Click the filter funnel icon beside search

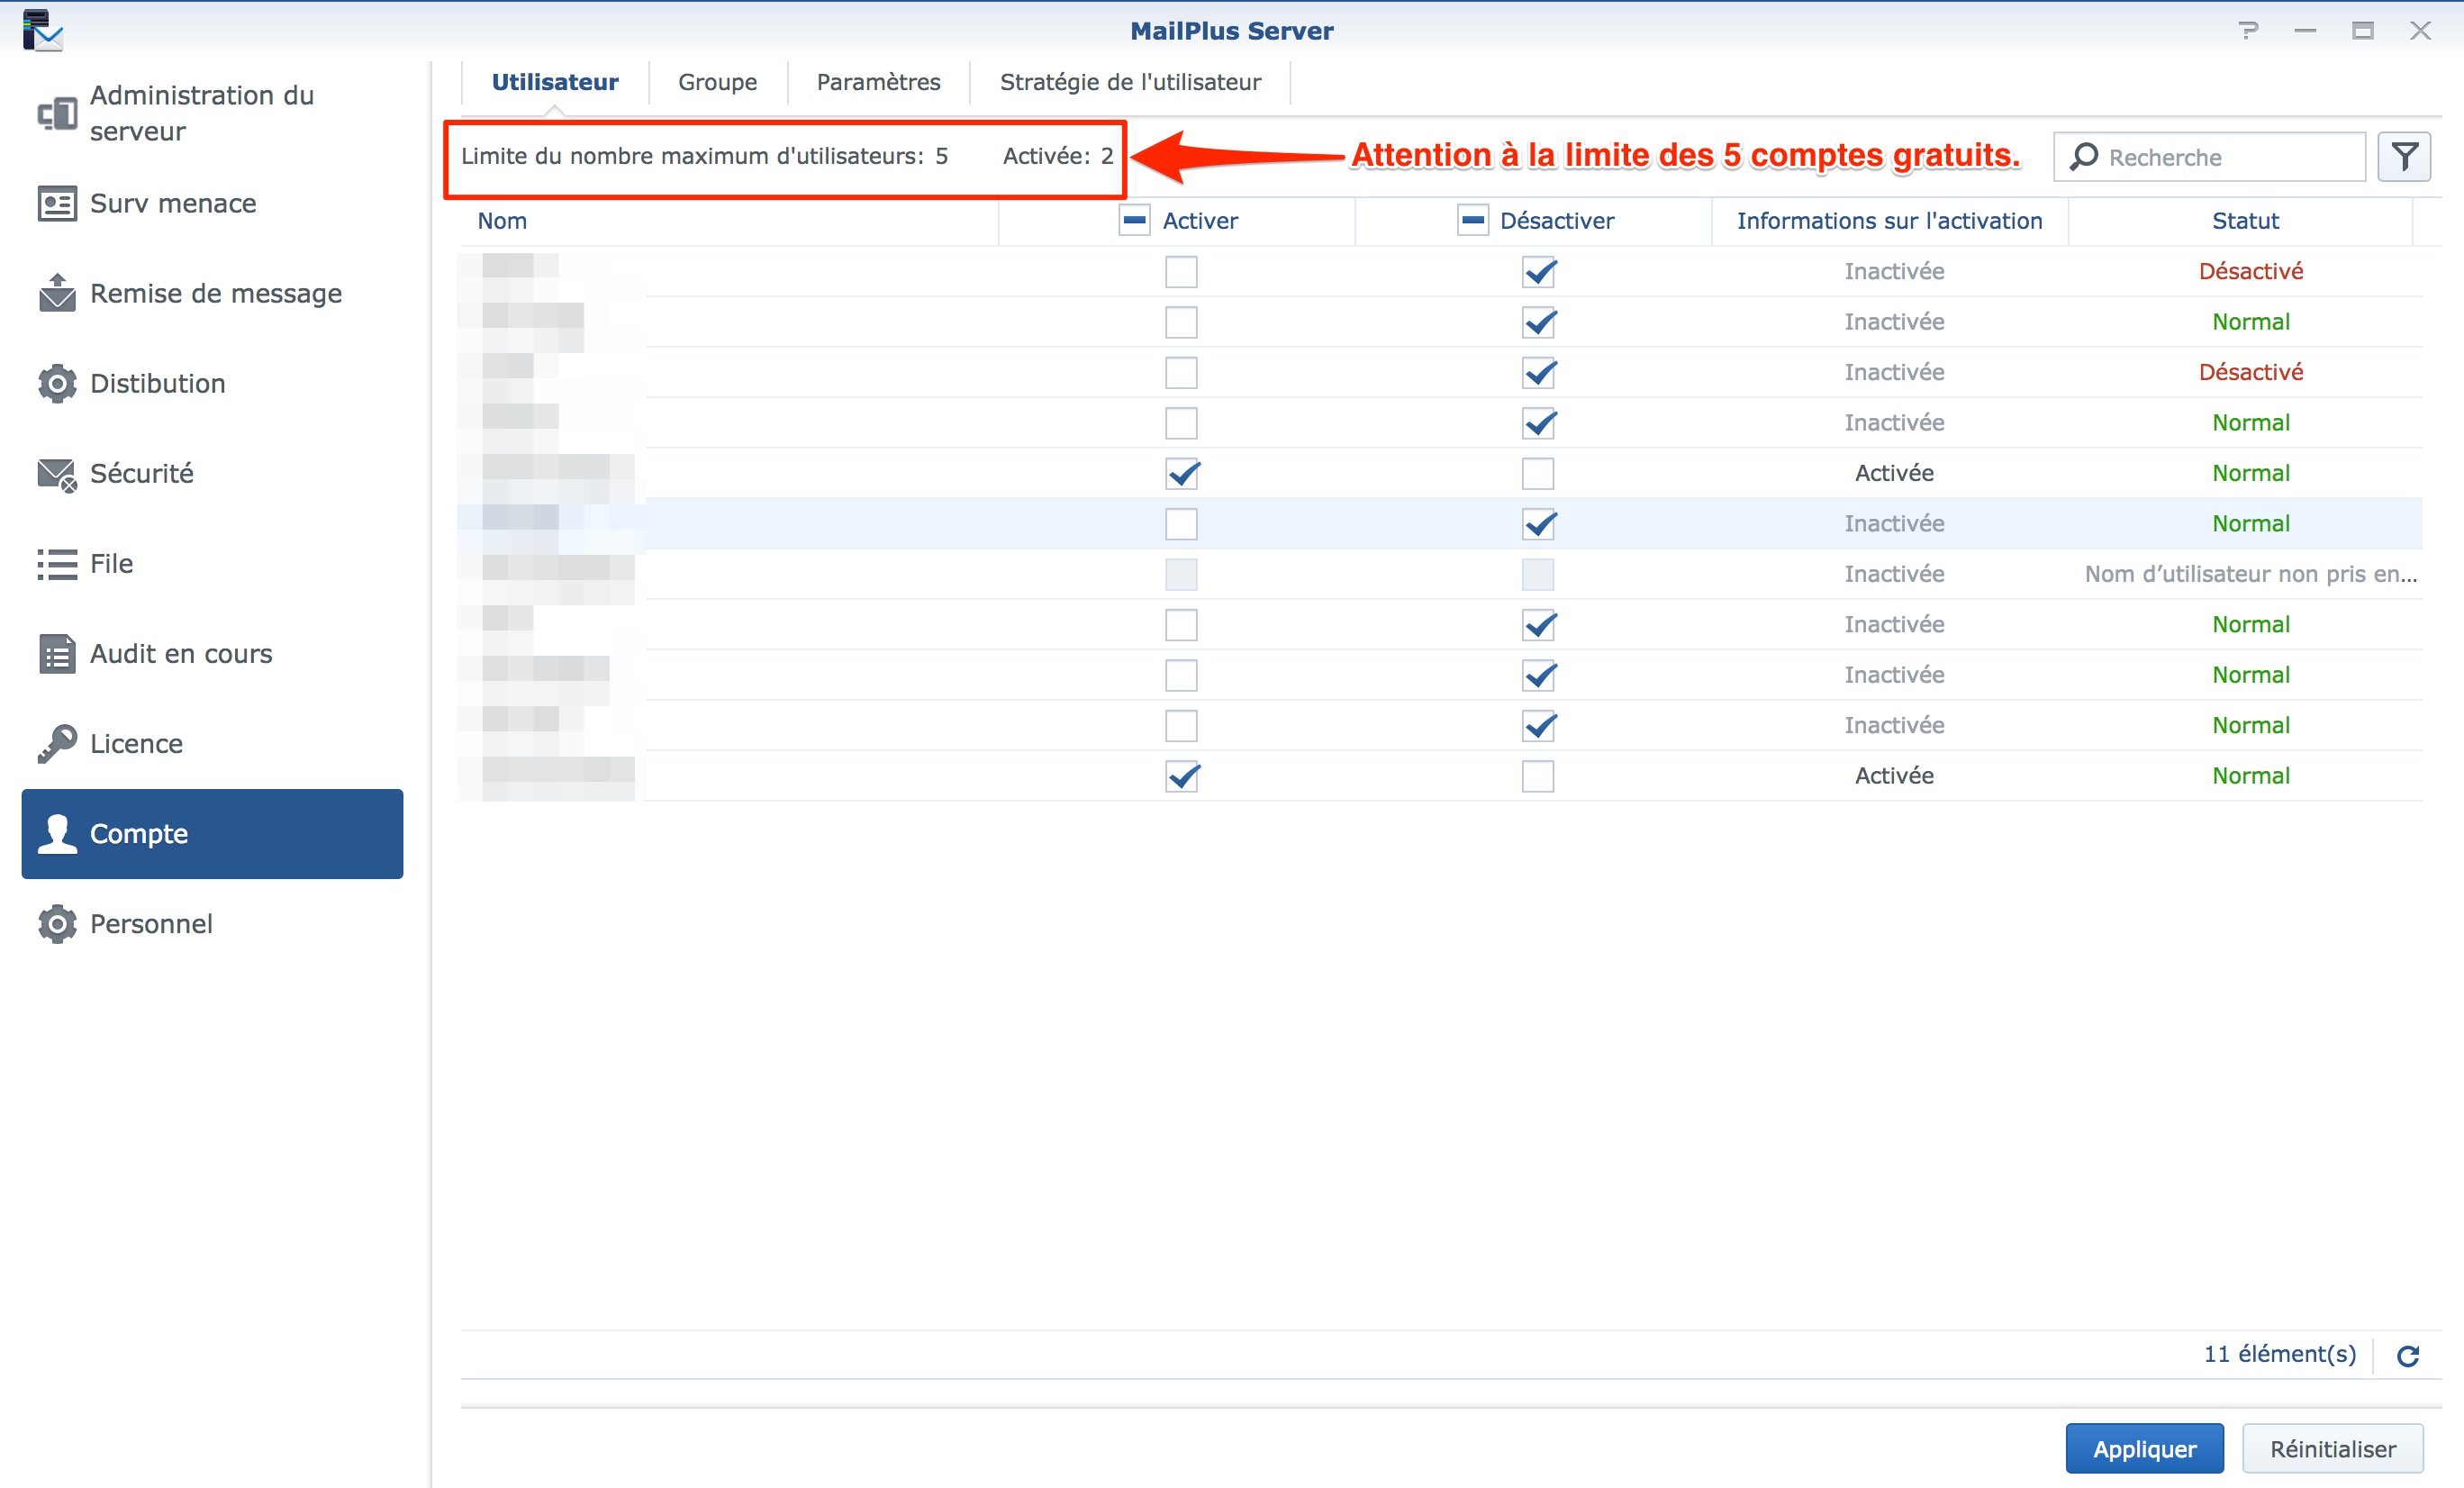[2403, 157]
